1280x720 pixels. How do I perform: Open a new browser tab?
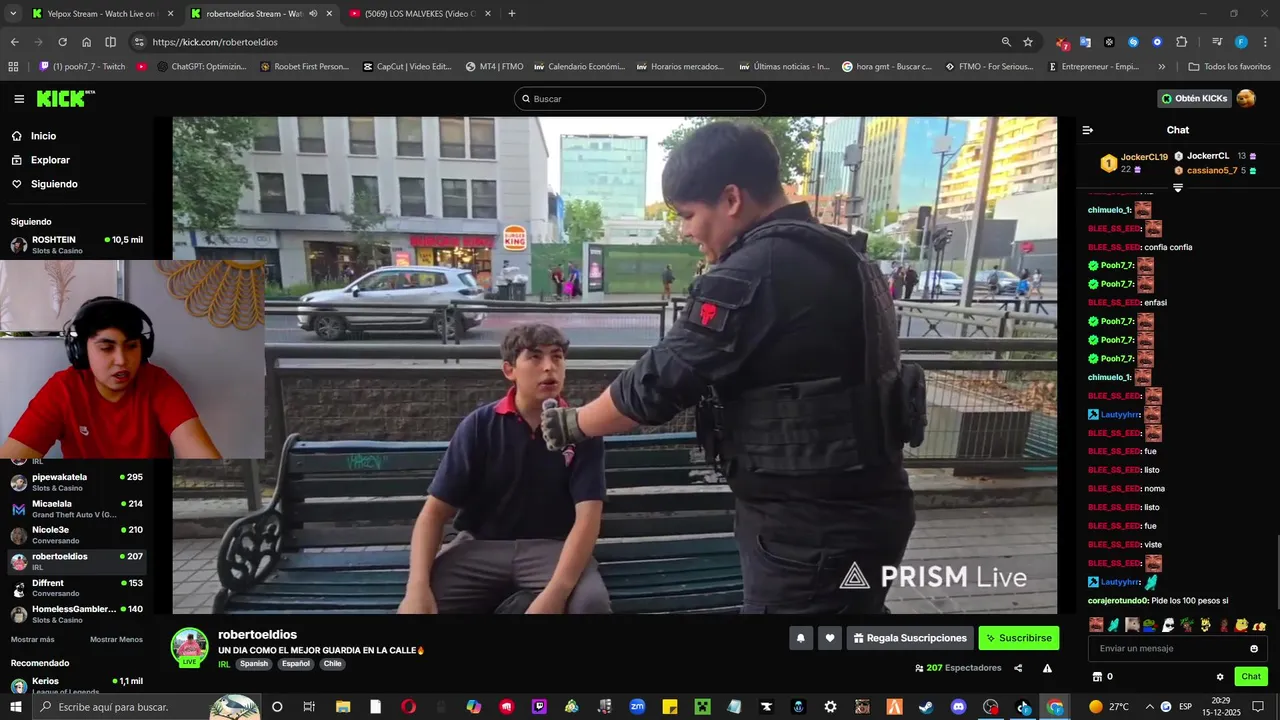point(512,14)
